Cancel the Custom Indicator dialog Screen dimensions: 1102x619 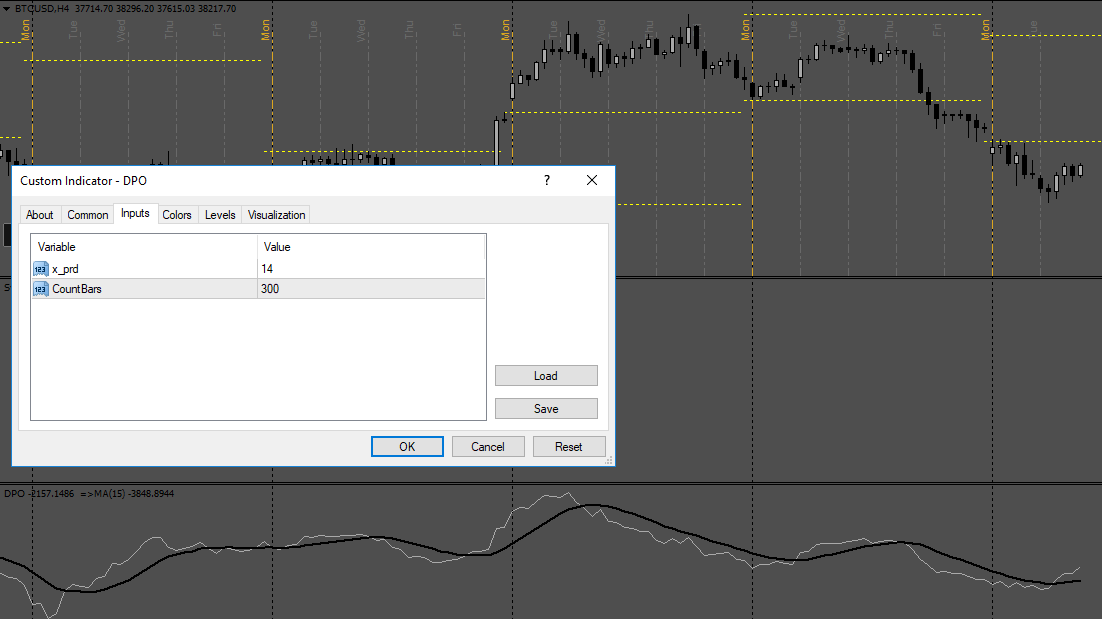(x=488, y=447)
